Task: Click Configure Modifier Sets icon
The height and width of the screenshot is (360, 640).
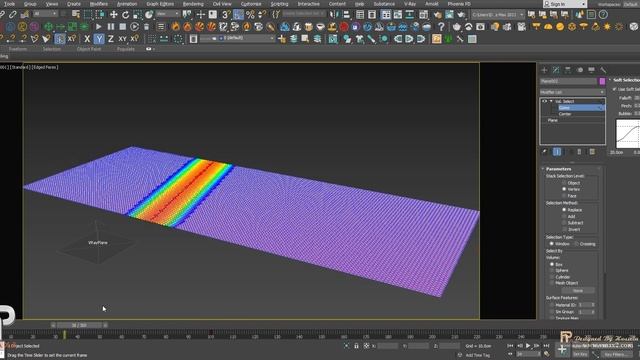Action: (592, 152)
